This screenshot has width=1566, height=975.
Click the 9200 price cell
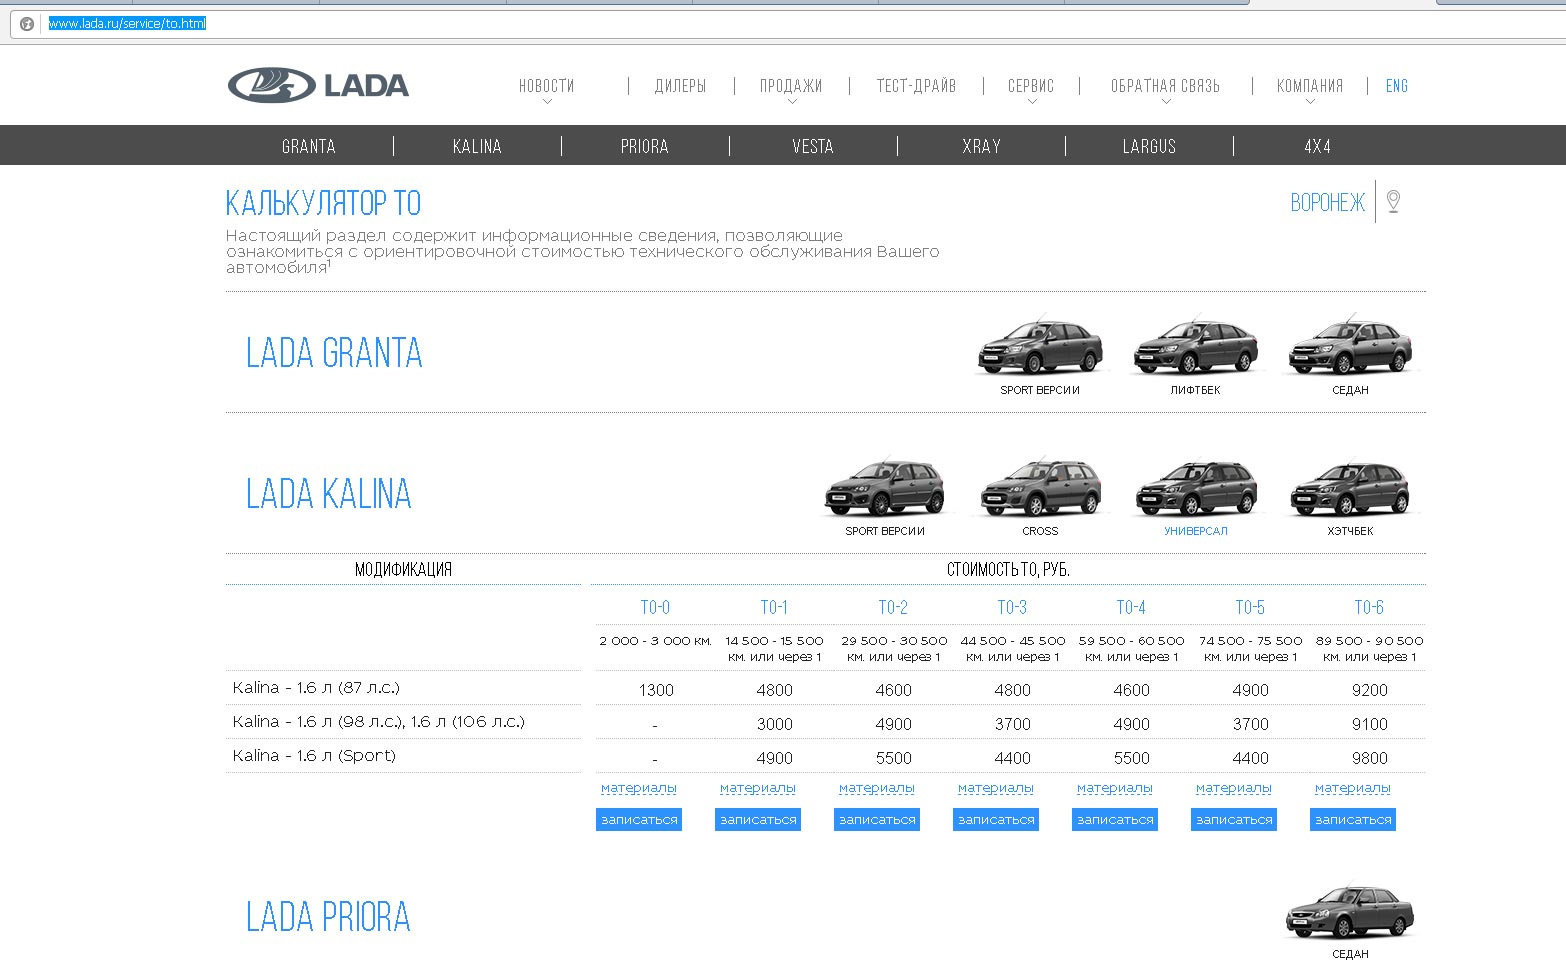(x=1369, y=690)
